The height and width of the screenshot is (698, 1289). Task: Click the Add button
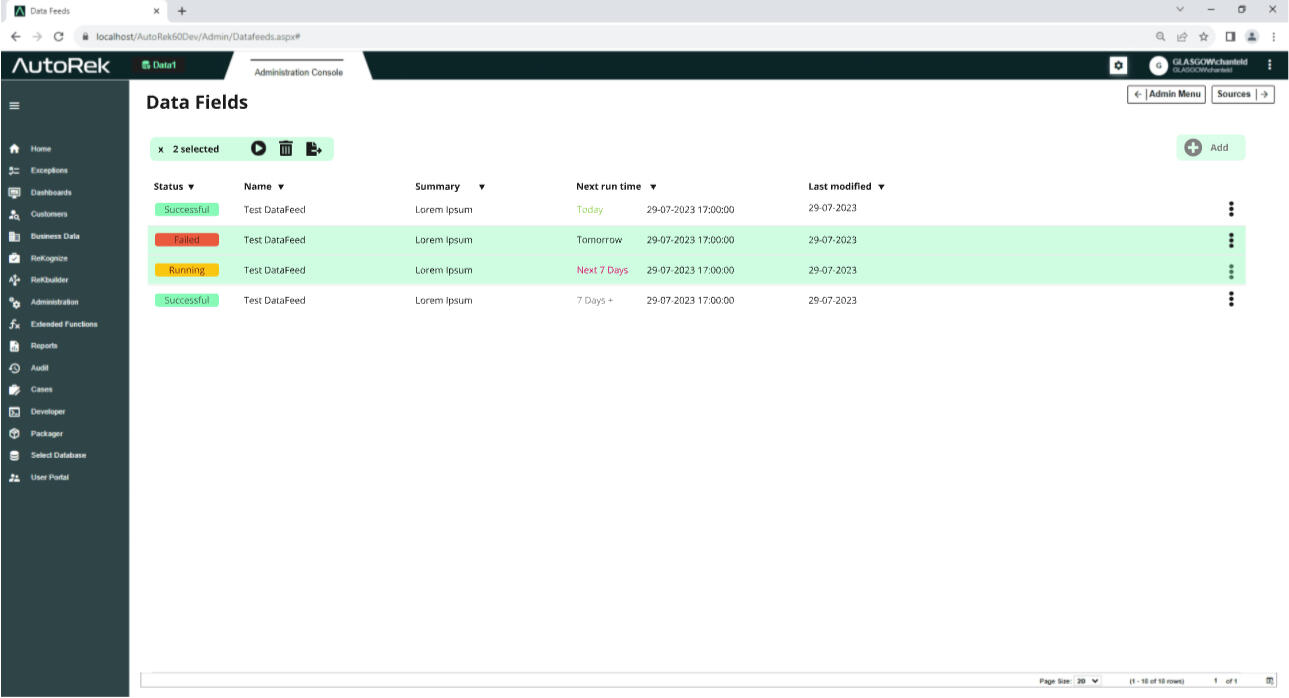click(1210, 148)
